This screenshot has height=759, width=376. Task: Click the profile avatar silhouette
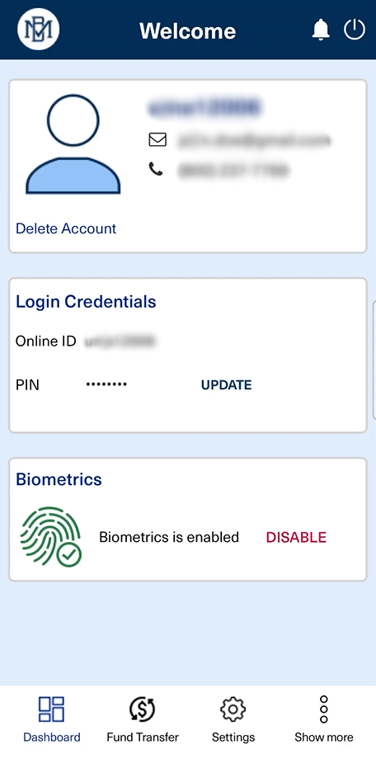(73, 144)
